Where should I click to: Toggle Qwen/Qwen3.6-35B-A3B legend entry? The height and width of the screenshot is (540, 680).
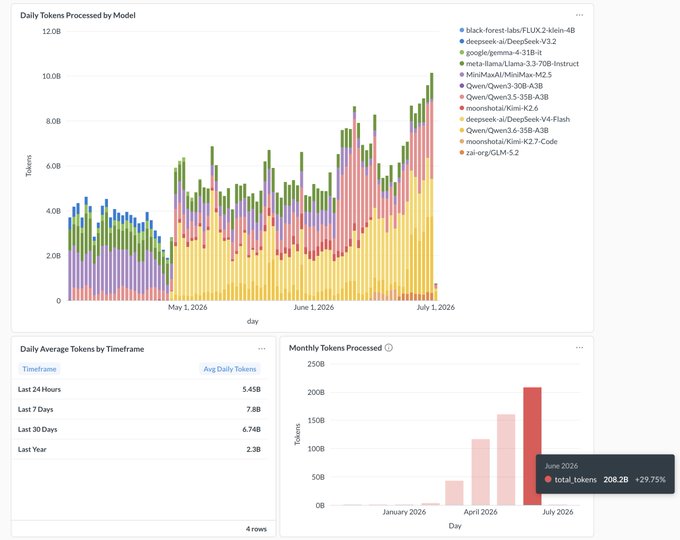[503, 131]
